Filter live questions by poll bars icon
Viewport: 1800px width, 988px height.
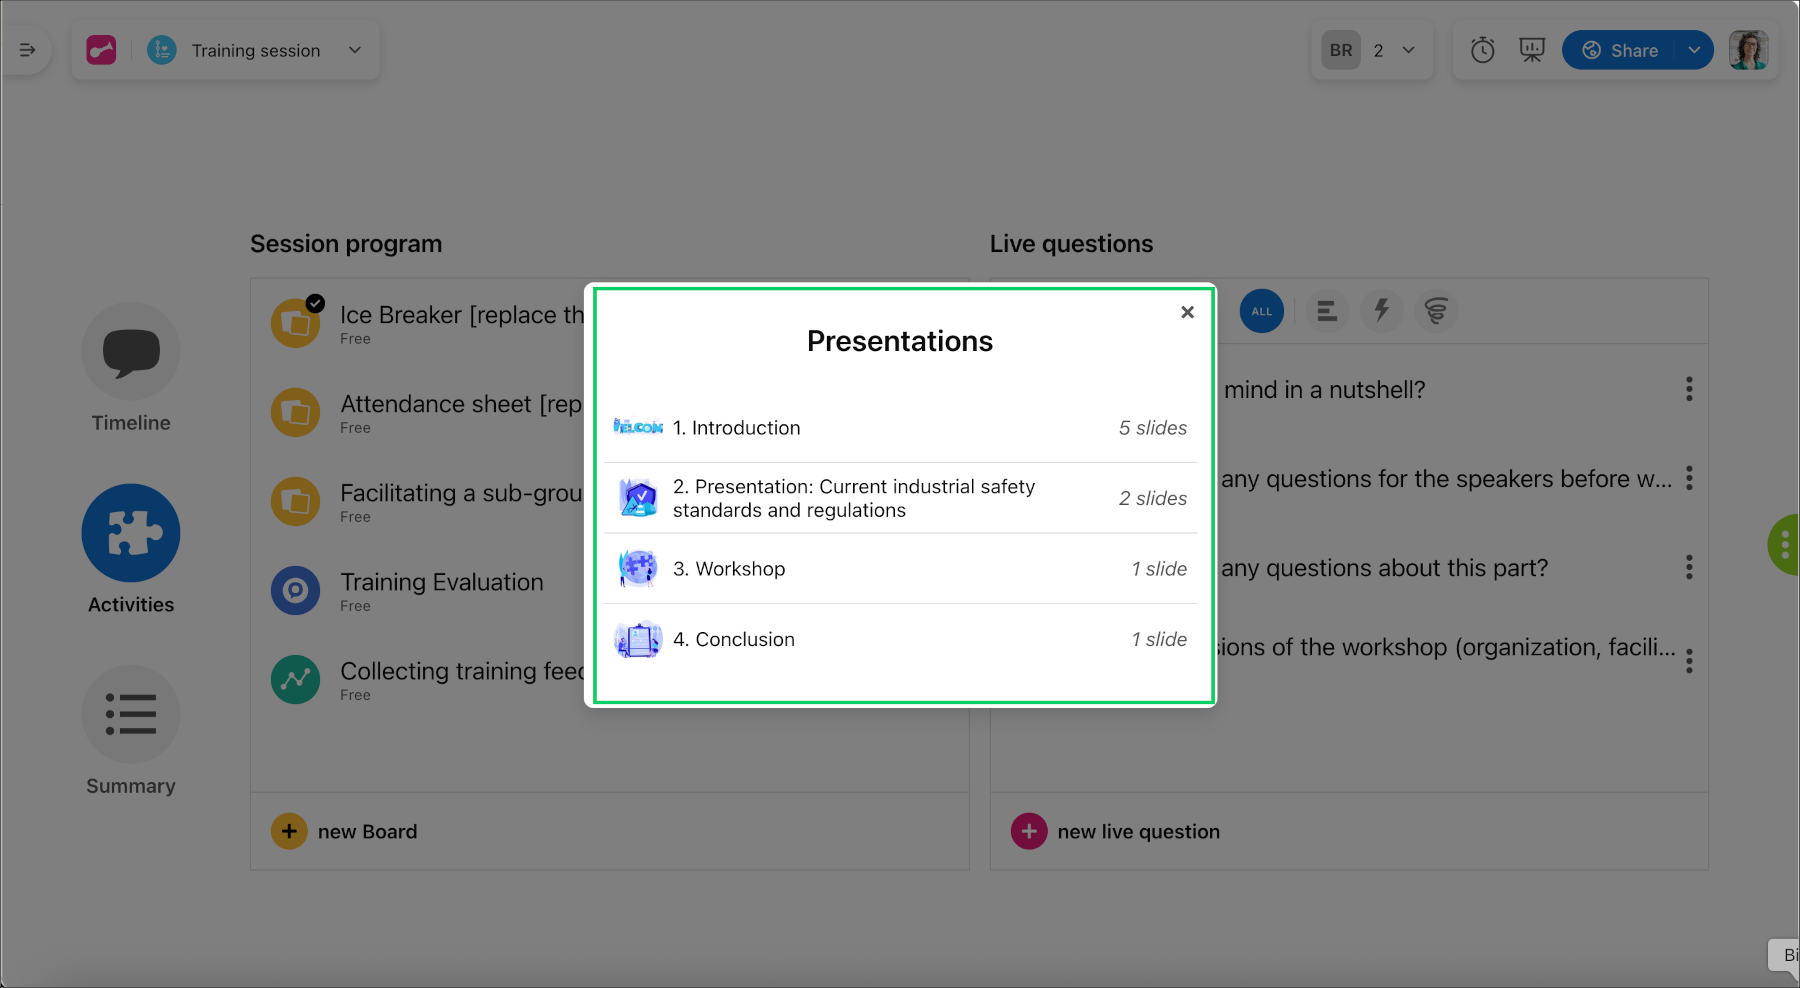(1327, 311)
